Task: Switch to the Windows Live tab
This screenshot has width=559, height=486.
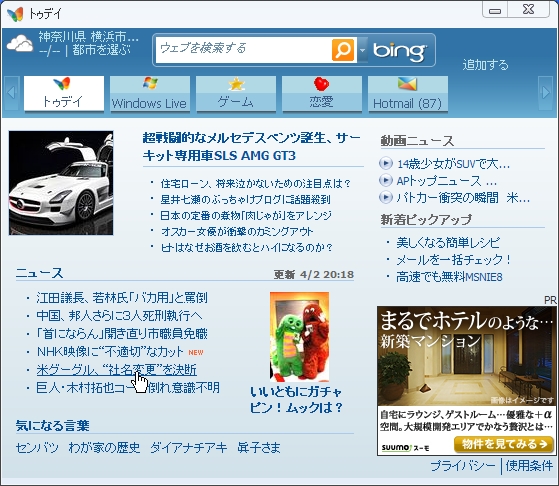Action: 150,93
